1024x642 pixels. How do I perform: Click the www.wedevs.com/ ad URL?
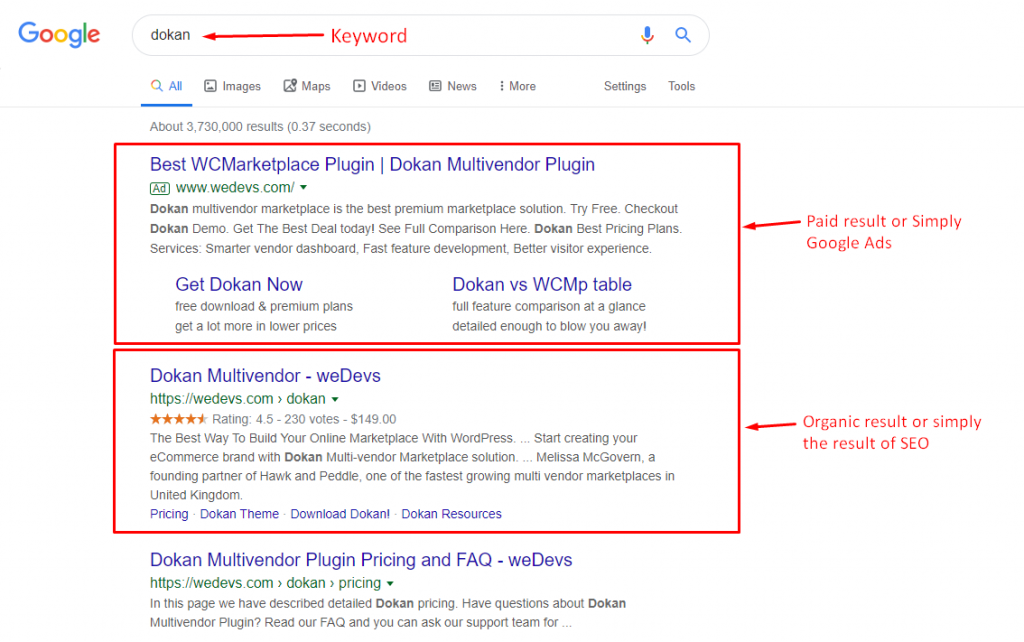[235, 187]
